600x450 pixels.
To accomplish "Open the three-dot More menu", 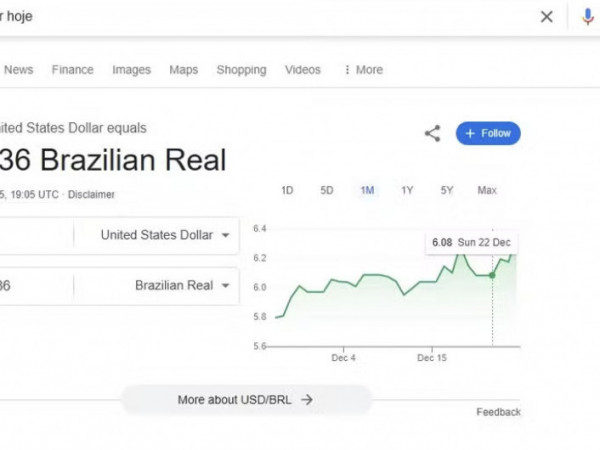I will pos(363,70).
